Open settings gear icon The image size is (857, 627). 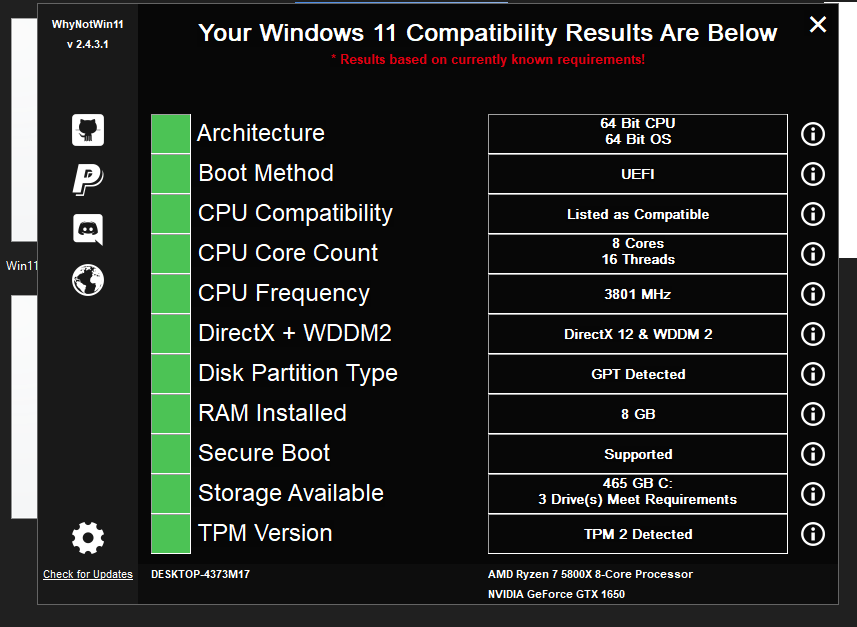tap(88, 538)
